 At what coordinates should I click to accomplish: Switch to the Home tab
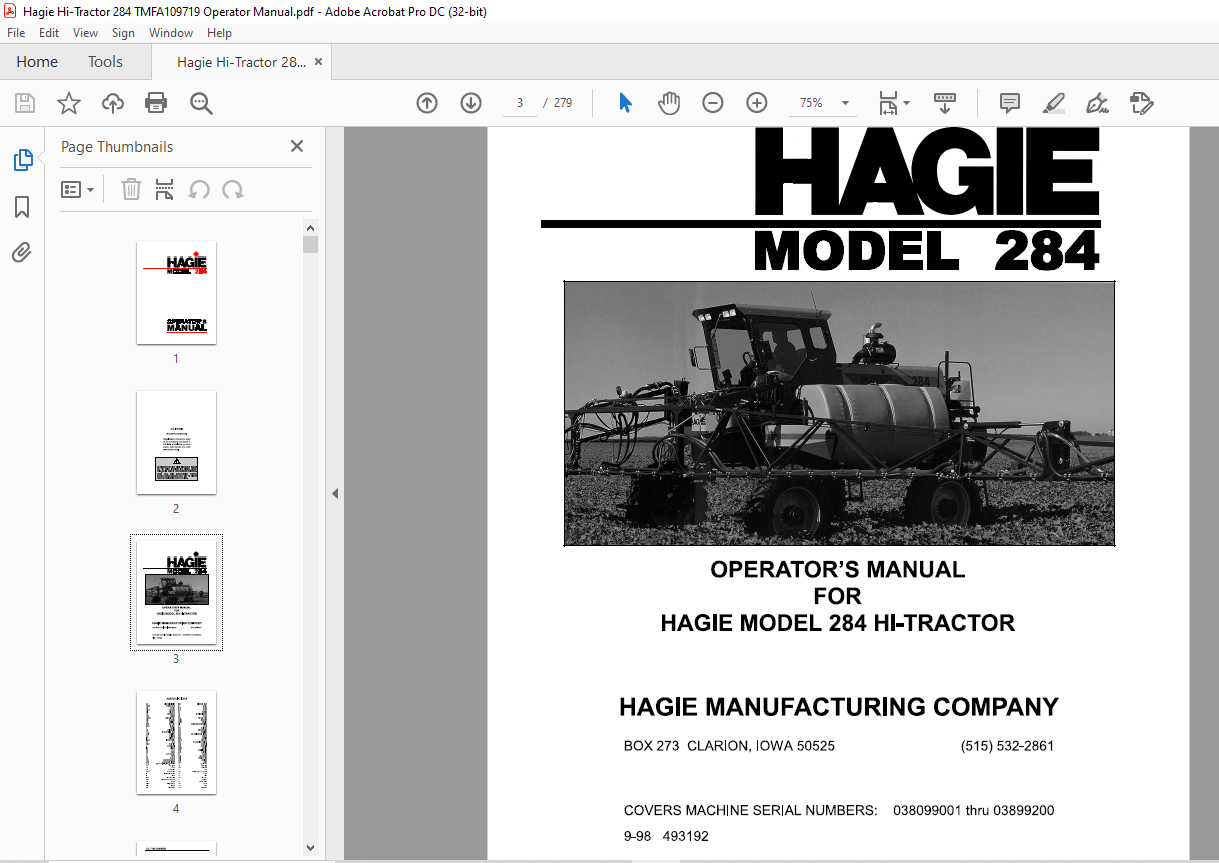(x=37, y=62)
